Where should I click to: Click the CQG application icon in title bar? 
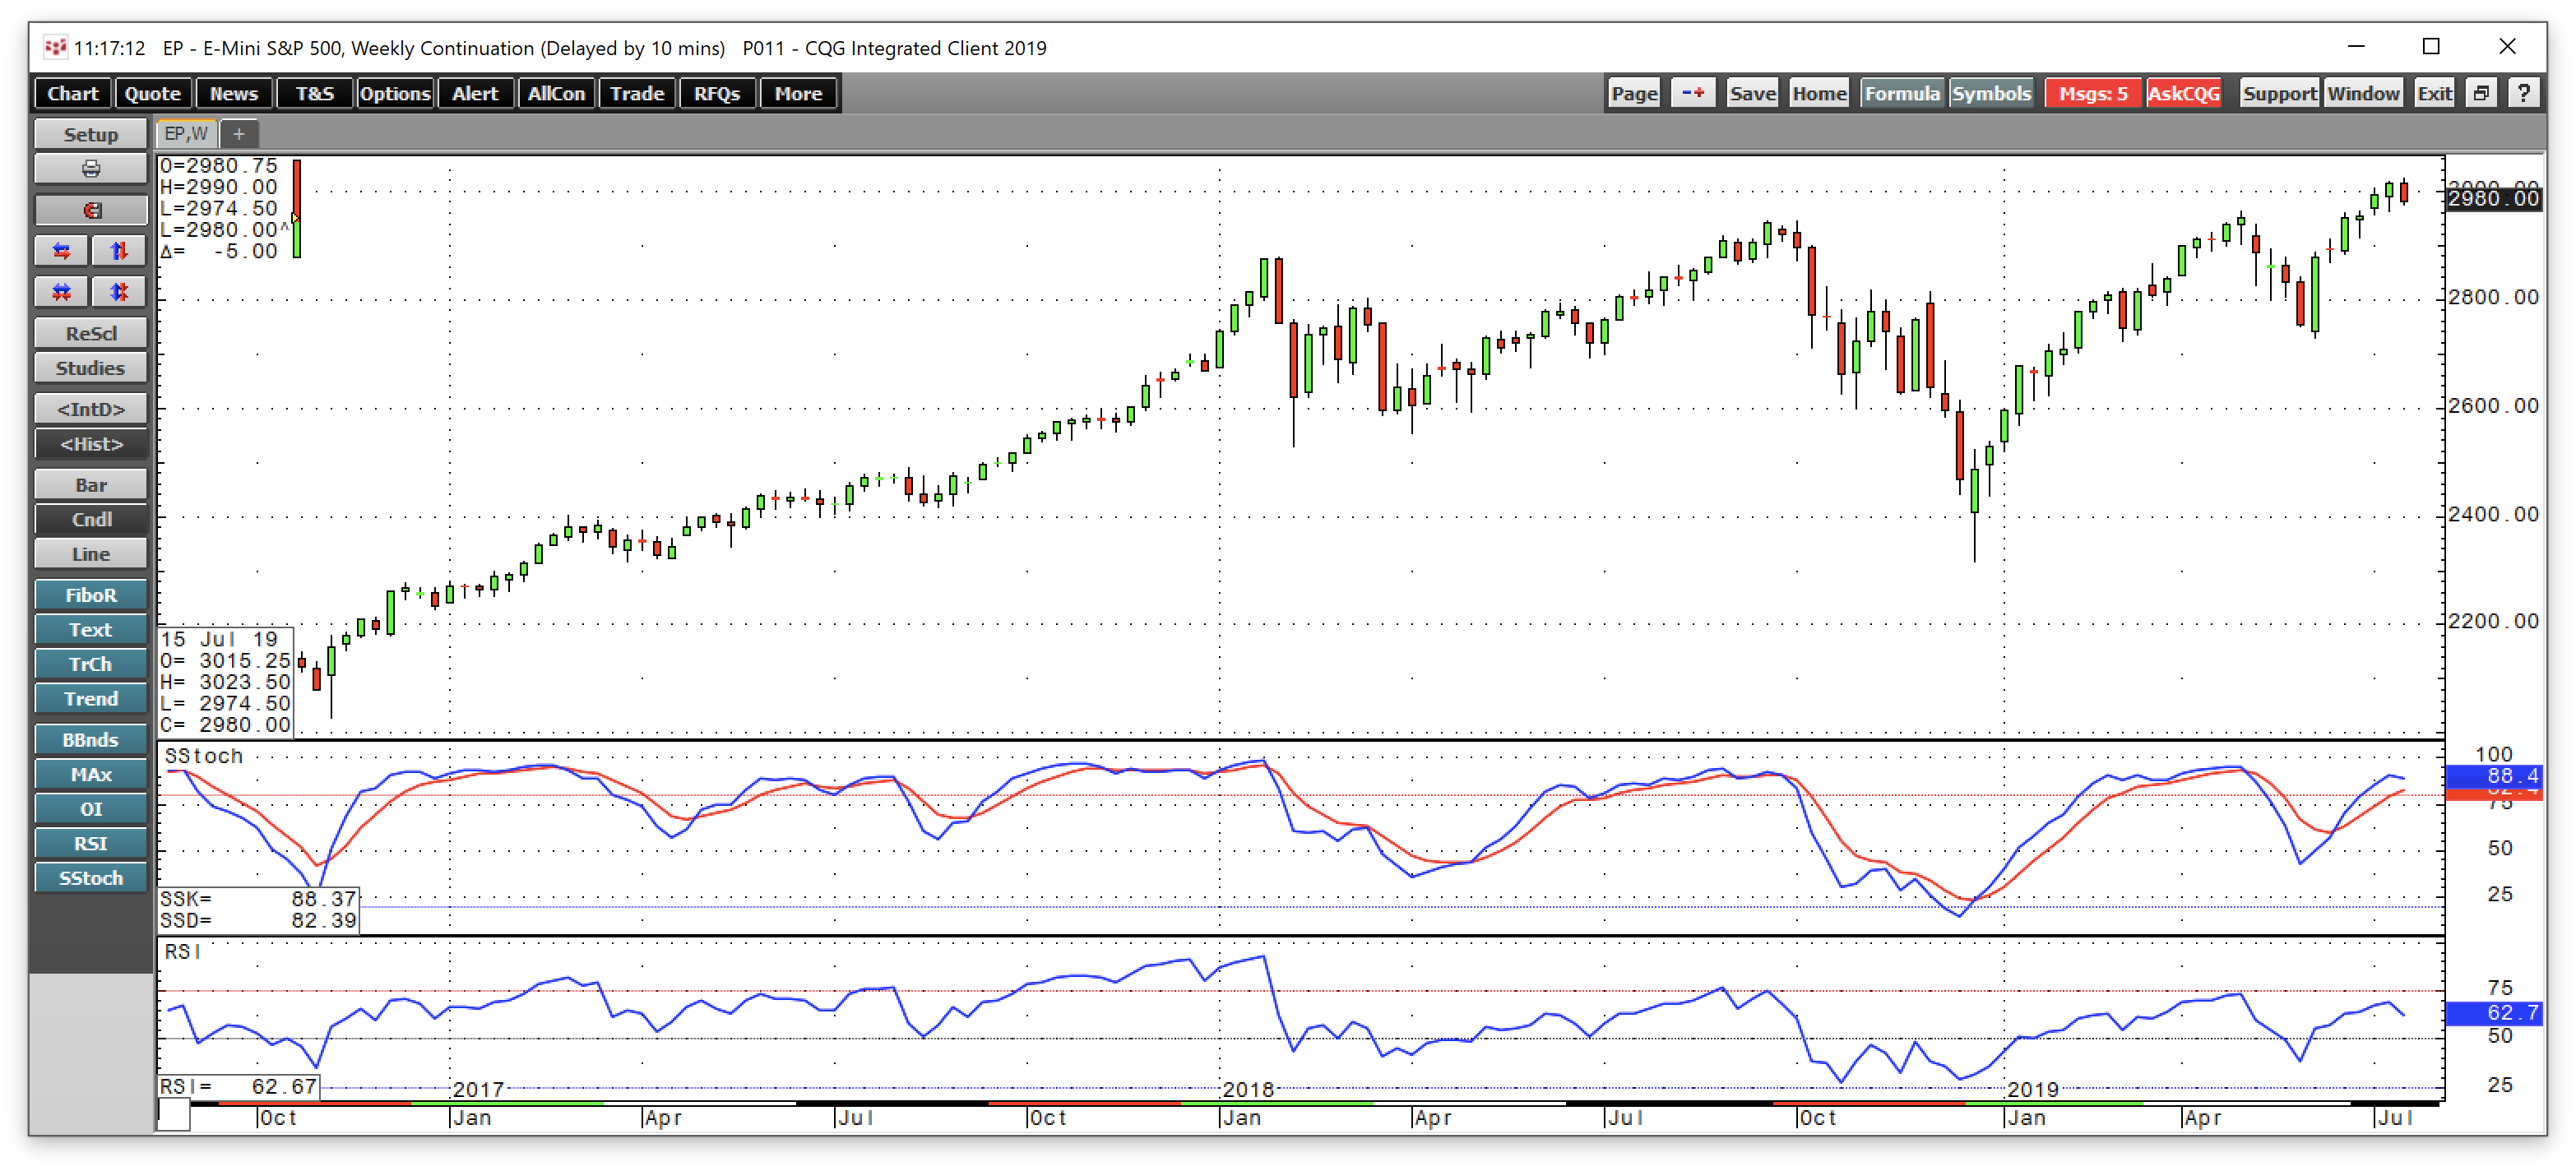(56, 47)
